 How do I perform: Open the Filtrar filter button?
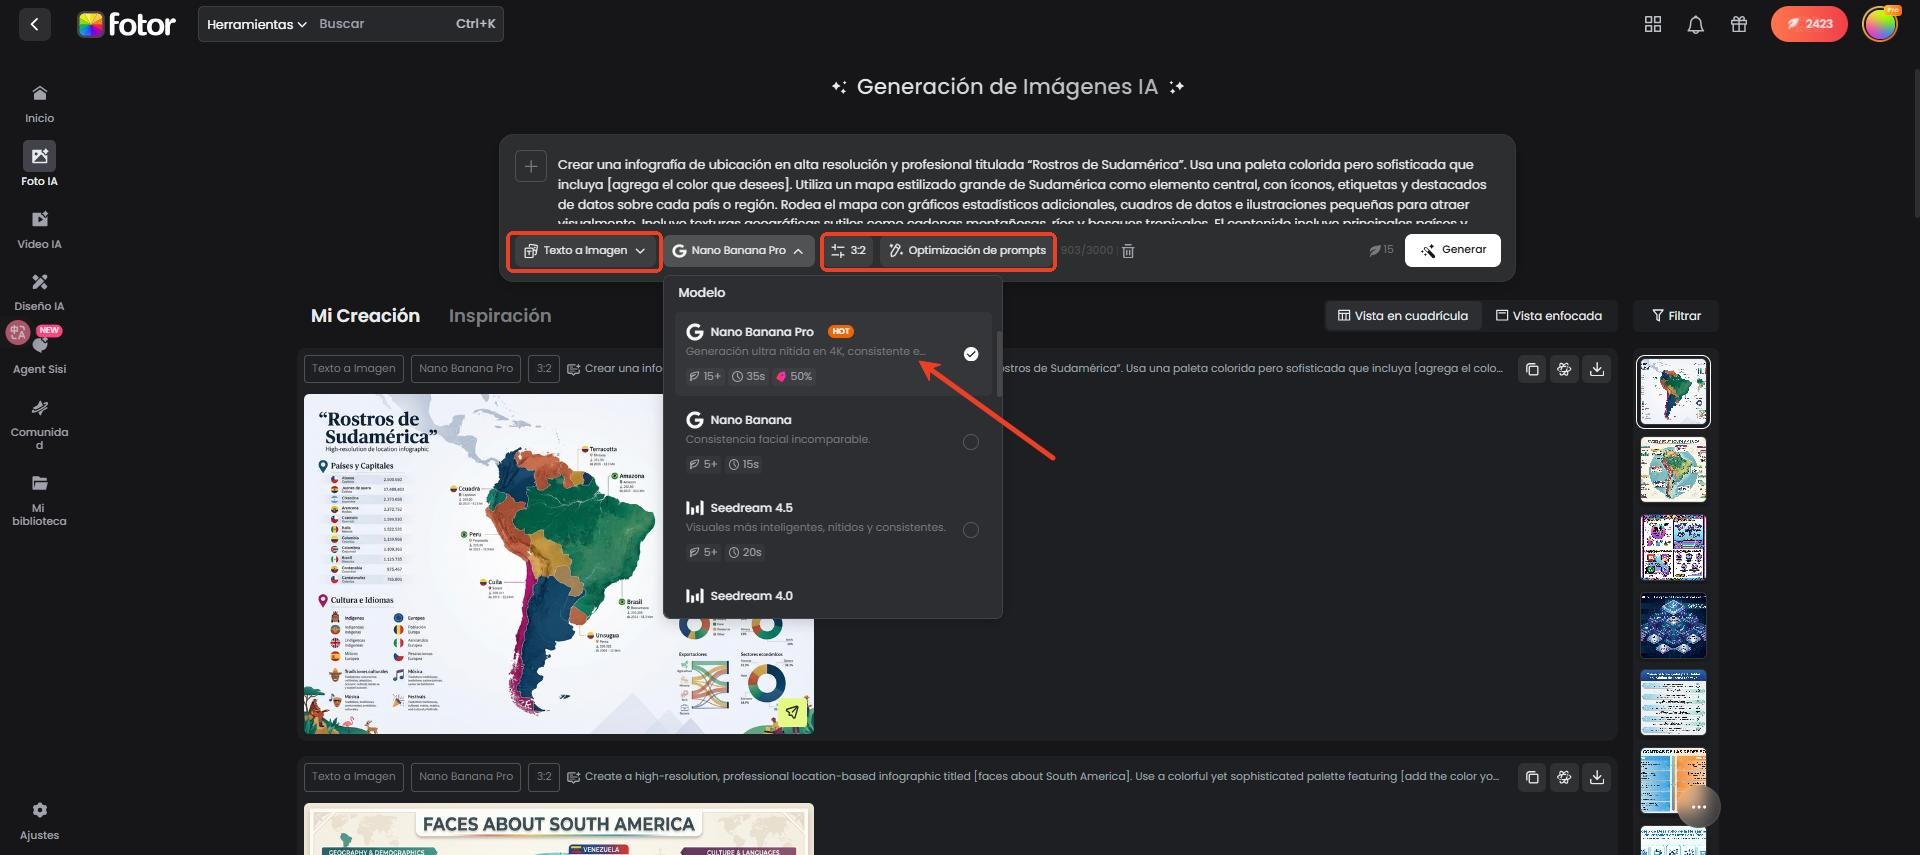point(1675,316)
